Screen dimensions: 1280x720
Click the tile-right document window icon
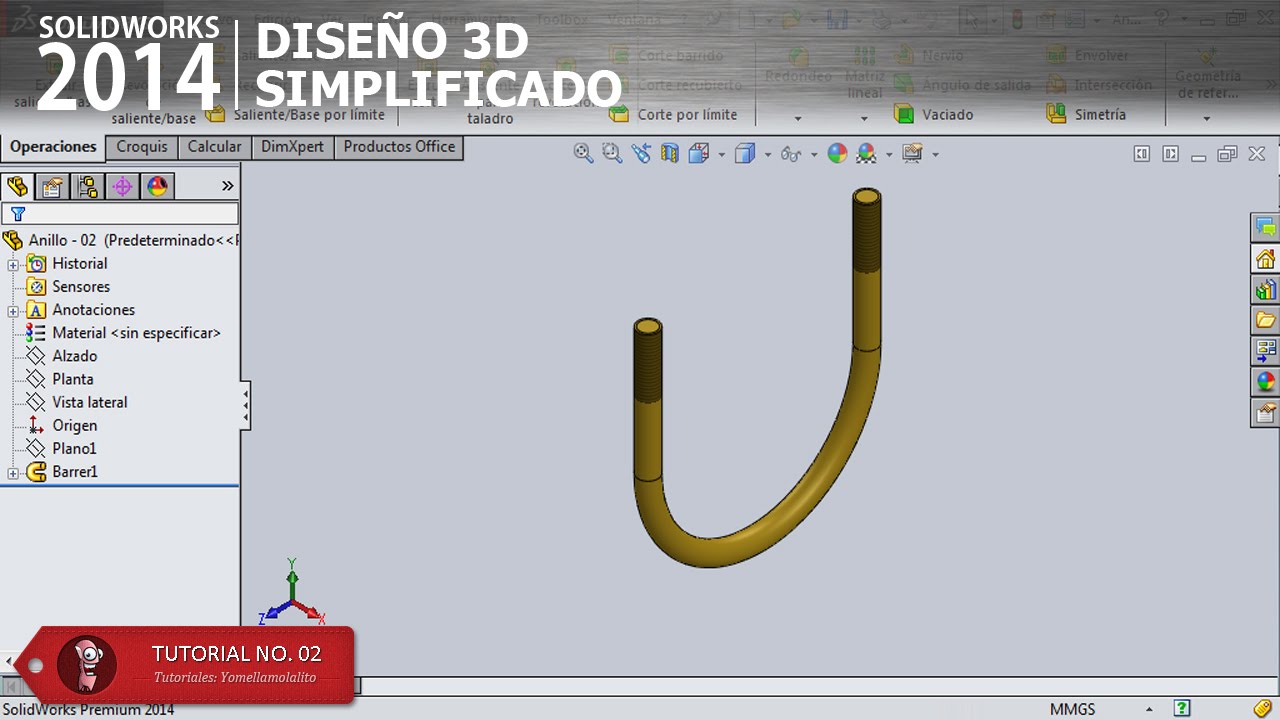tap(1170, 153)
